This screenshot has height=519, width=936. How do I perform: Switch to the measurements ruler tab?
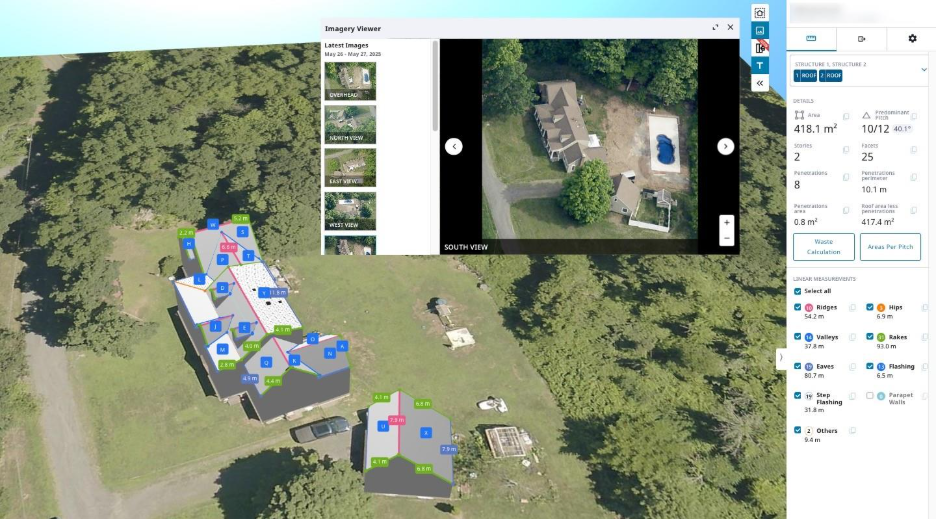pyautogui.click(x=811, y=39)
